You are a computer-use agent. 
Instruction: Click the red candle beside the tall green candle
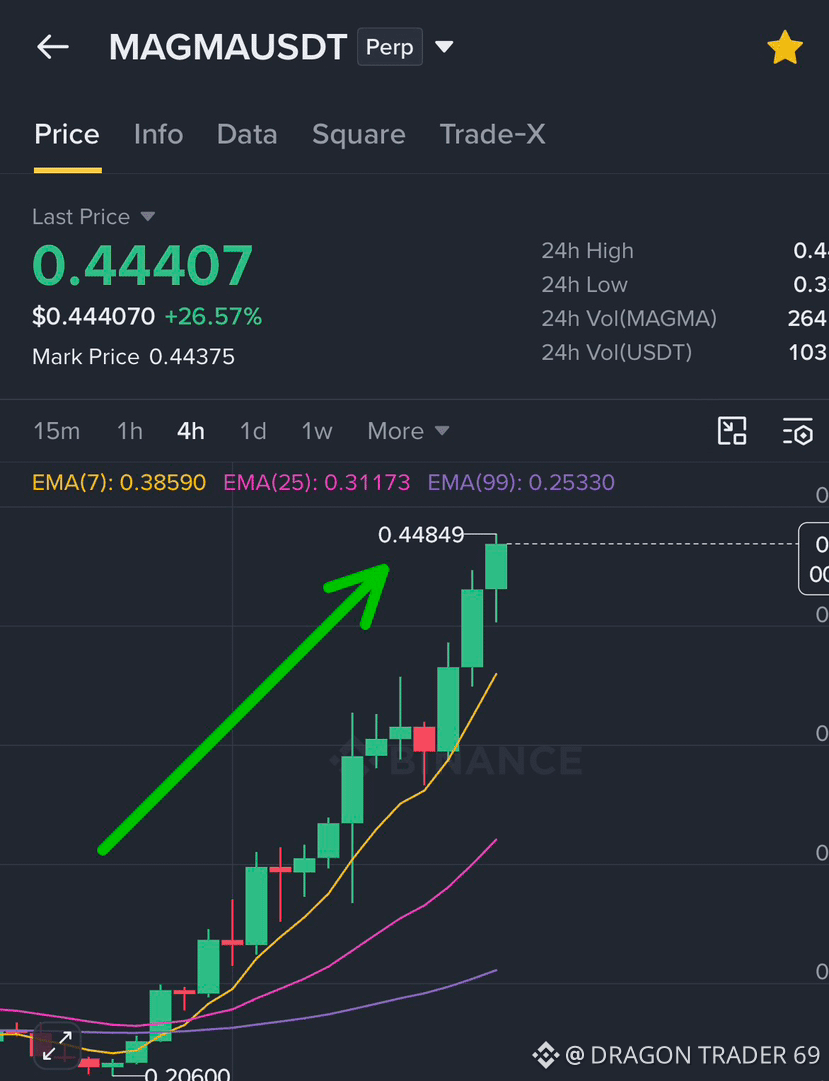424,739
